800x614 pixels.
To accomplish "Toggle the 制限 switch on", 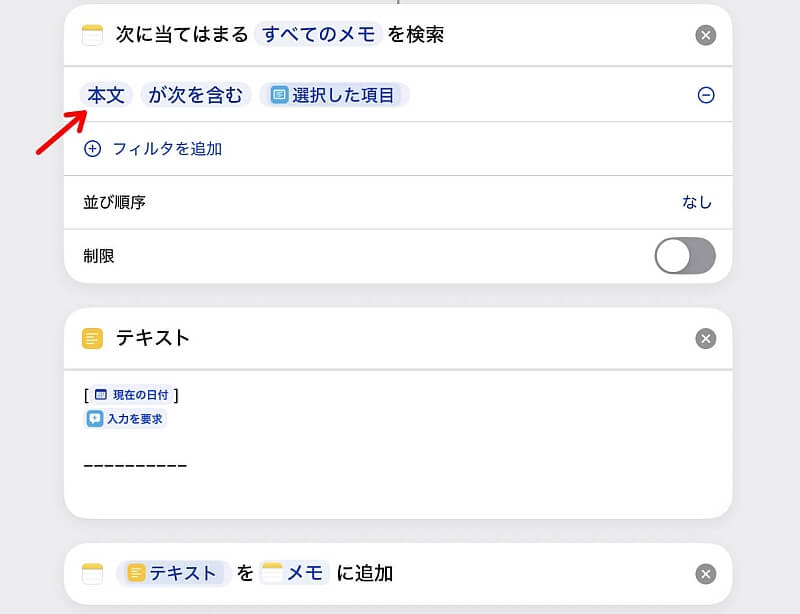I will [x=685, y=256].
